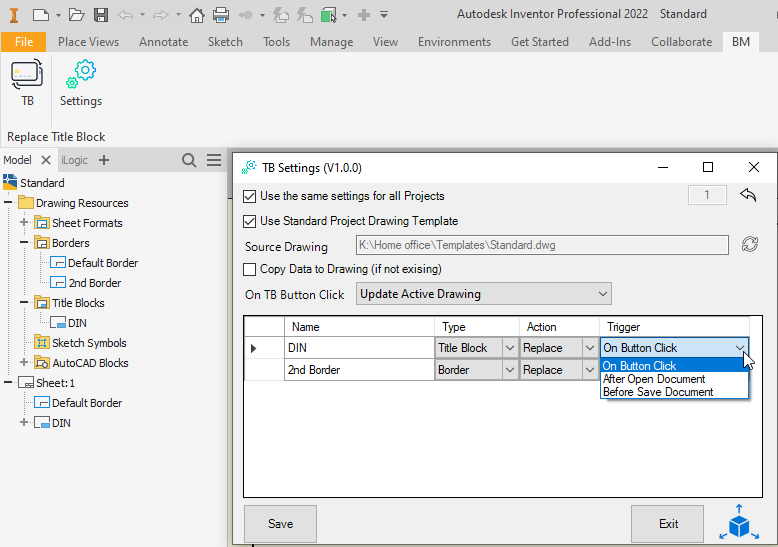The width and height of the screenshot is (778, 547).
Task: Enable Copy Data to Drawing checkbox
Action: point(249,270)
